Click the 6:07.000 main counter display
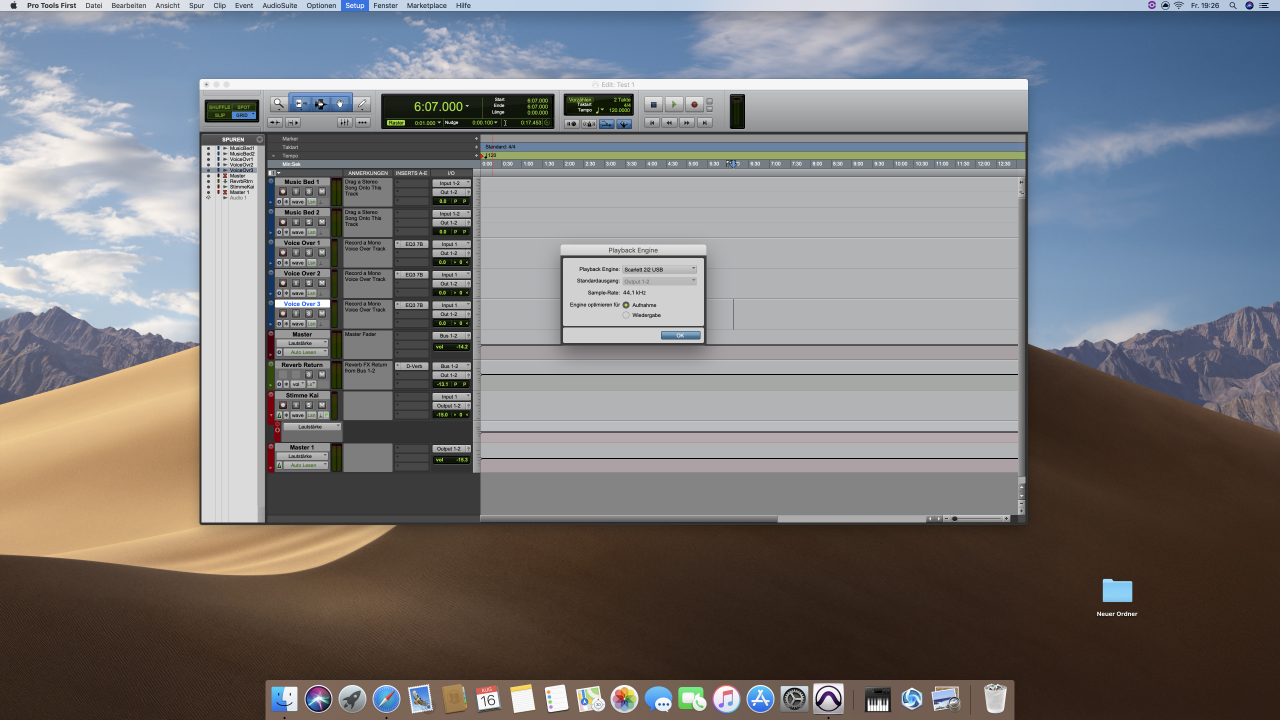Image resolution: width=1280 pixels, height=720 pixels. (438, 106)
